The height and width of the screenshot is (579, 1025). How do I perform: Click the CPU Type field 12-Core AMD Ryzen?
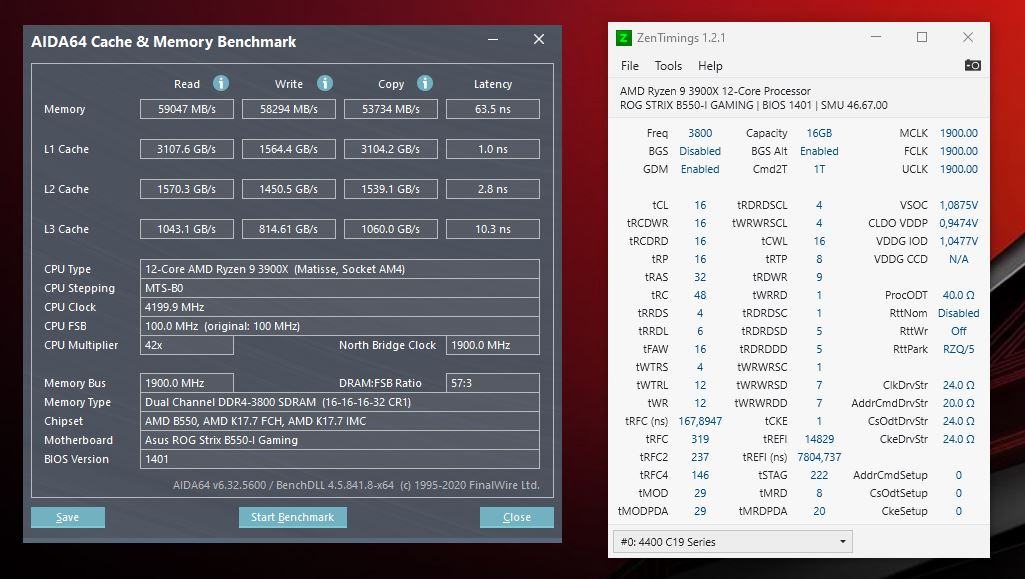click(340, 269)
